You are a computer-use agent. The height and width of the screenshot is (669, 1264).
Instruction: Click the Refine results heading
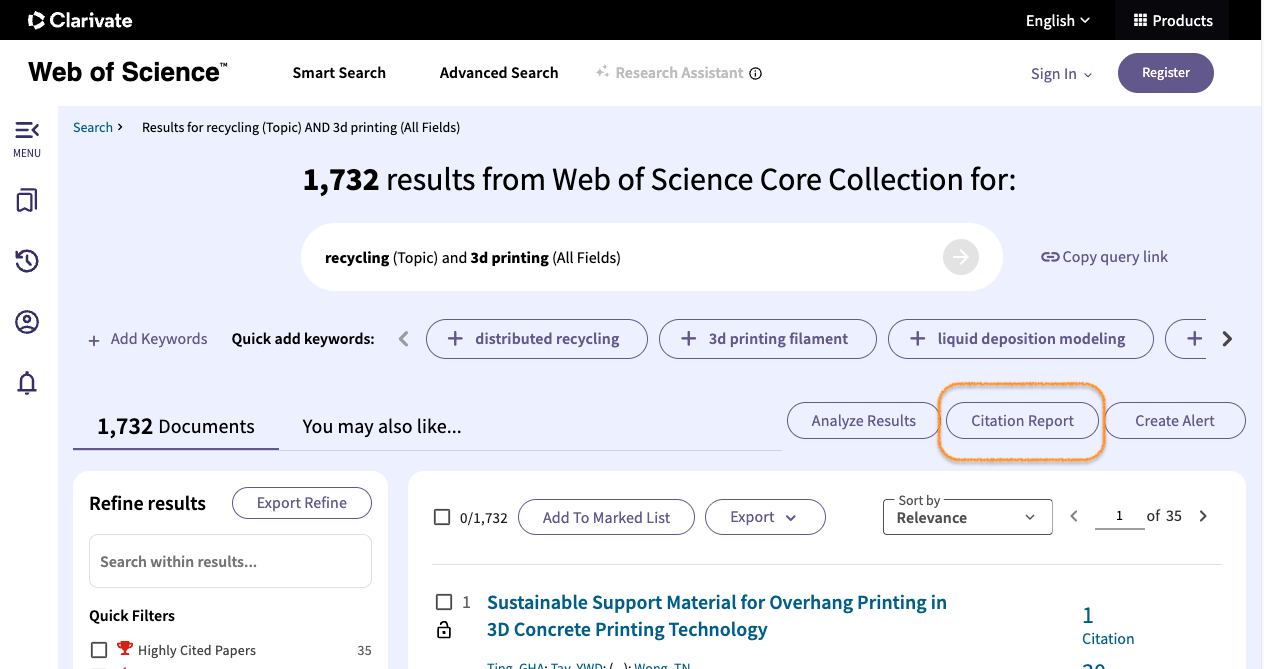(x=147, y=503)
